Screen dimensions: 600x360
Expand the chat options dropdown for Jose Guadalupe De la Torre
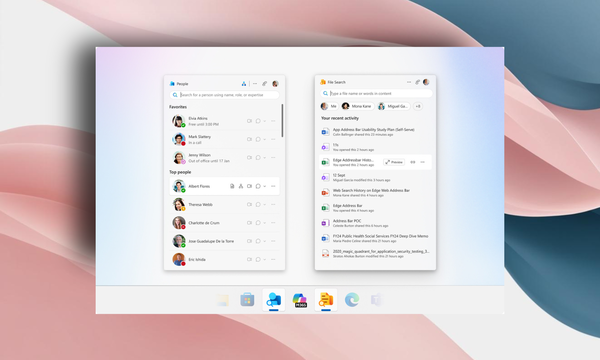point(264,241)
